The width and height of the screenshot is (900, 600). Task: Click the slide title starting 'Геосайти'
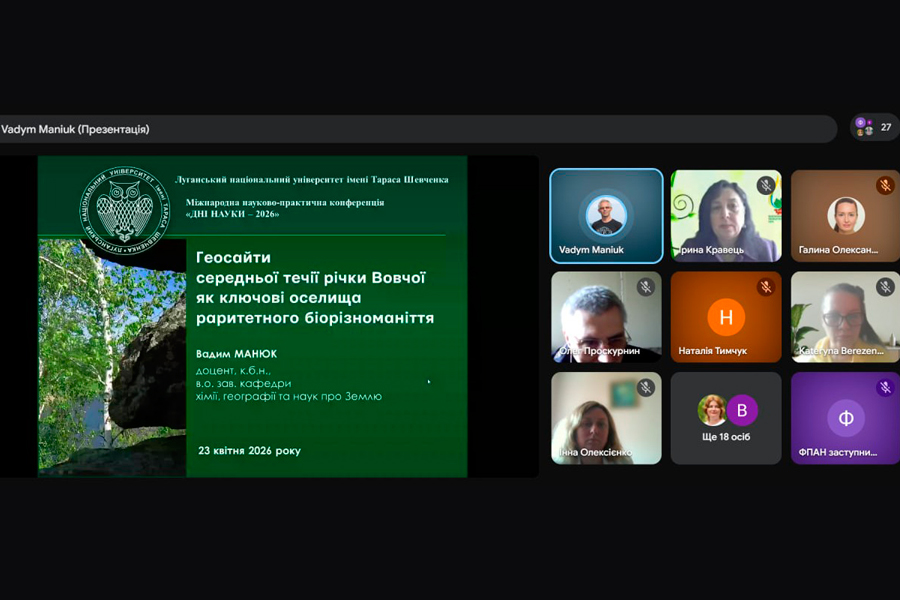(x=315, y=288)
